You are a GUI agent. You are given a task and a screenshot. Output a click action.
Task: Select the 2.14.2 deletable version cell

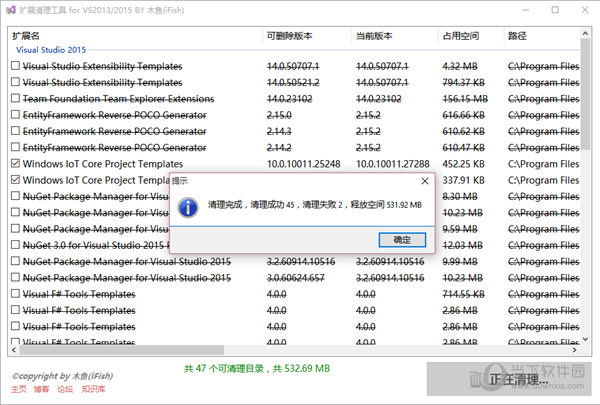[x=279, y=148]
